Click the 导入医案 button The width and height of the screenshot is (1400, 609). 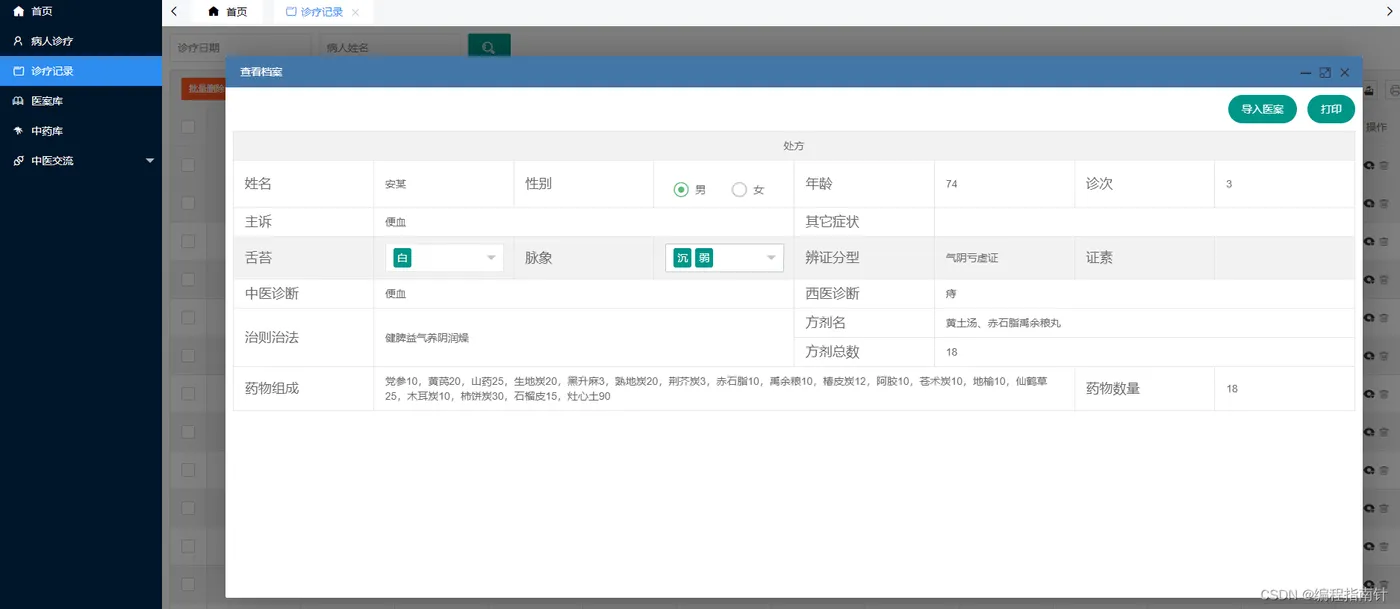pyautogui.click(x=1262, y=109)
